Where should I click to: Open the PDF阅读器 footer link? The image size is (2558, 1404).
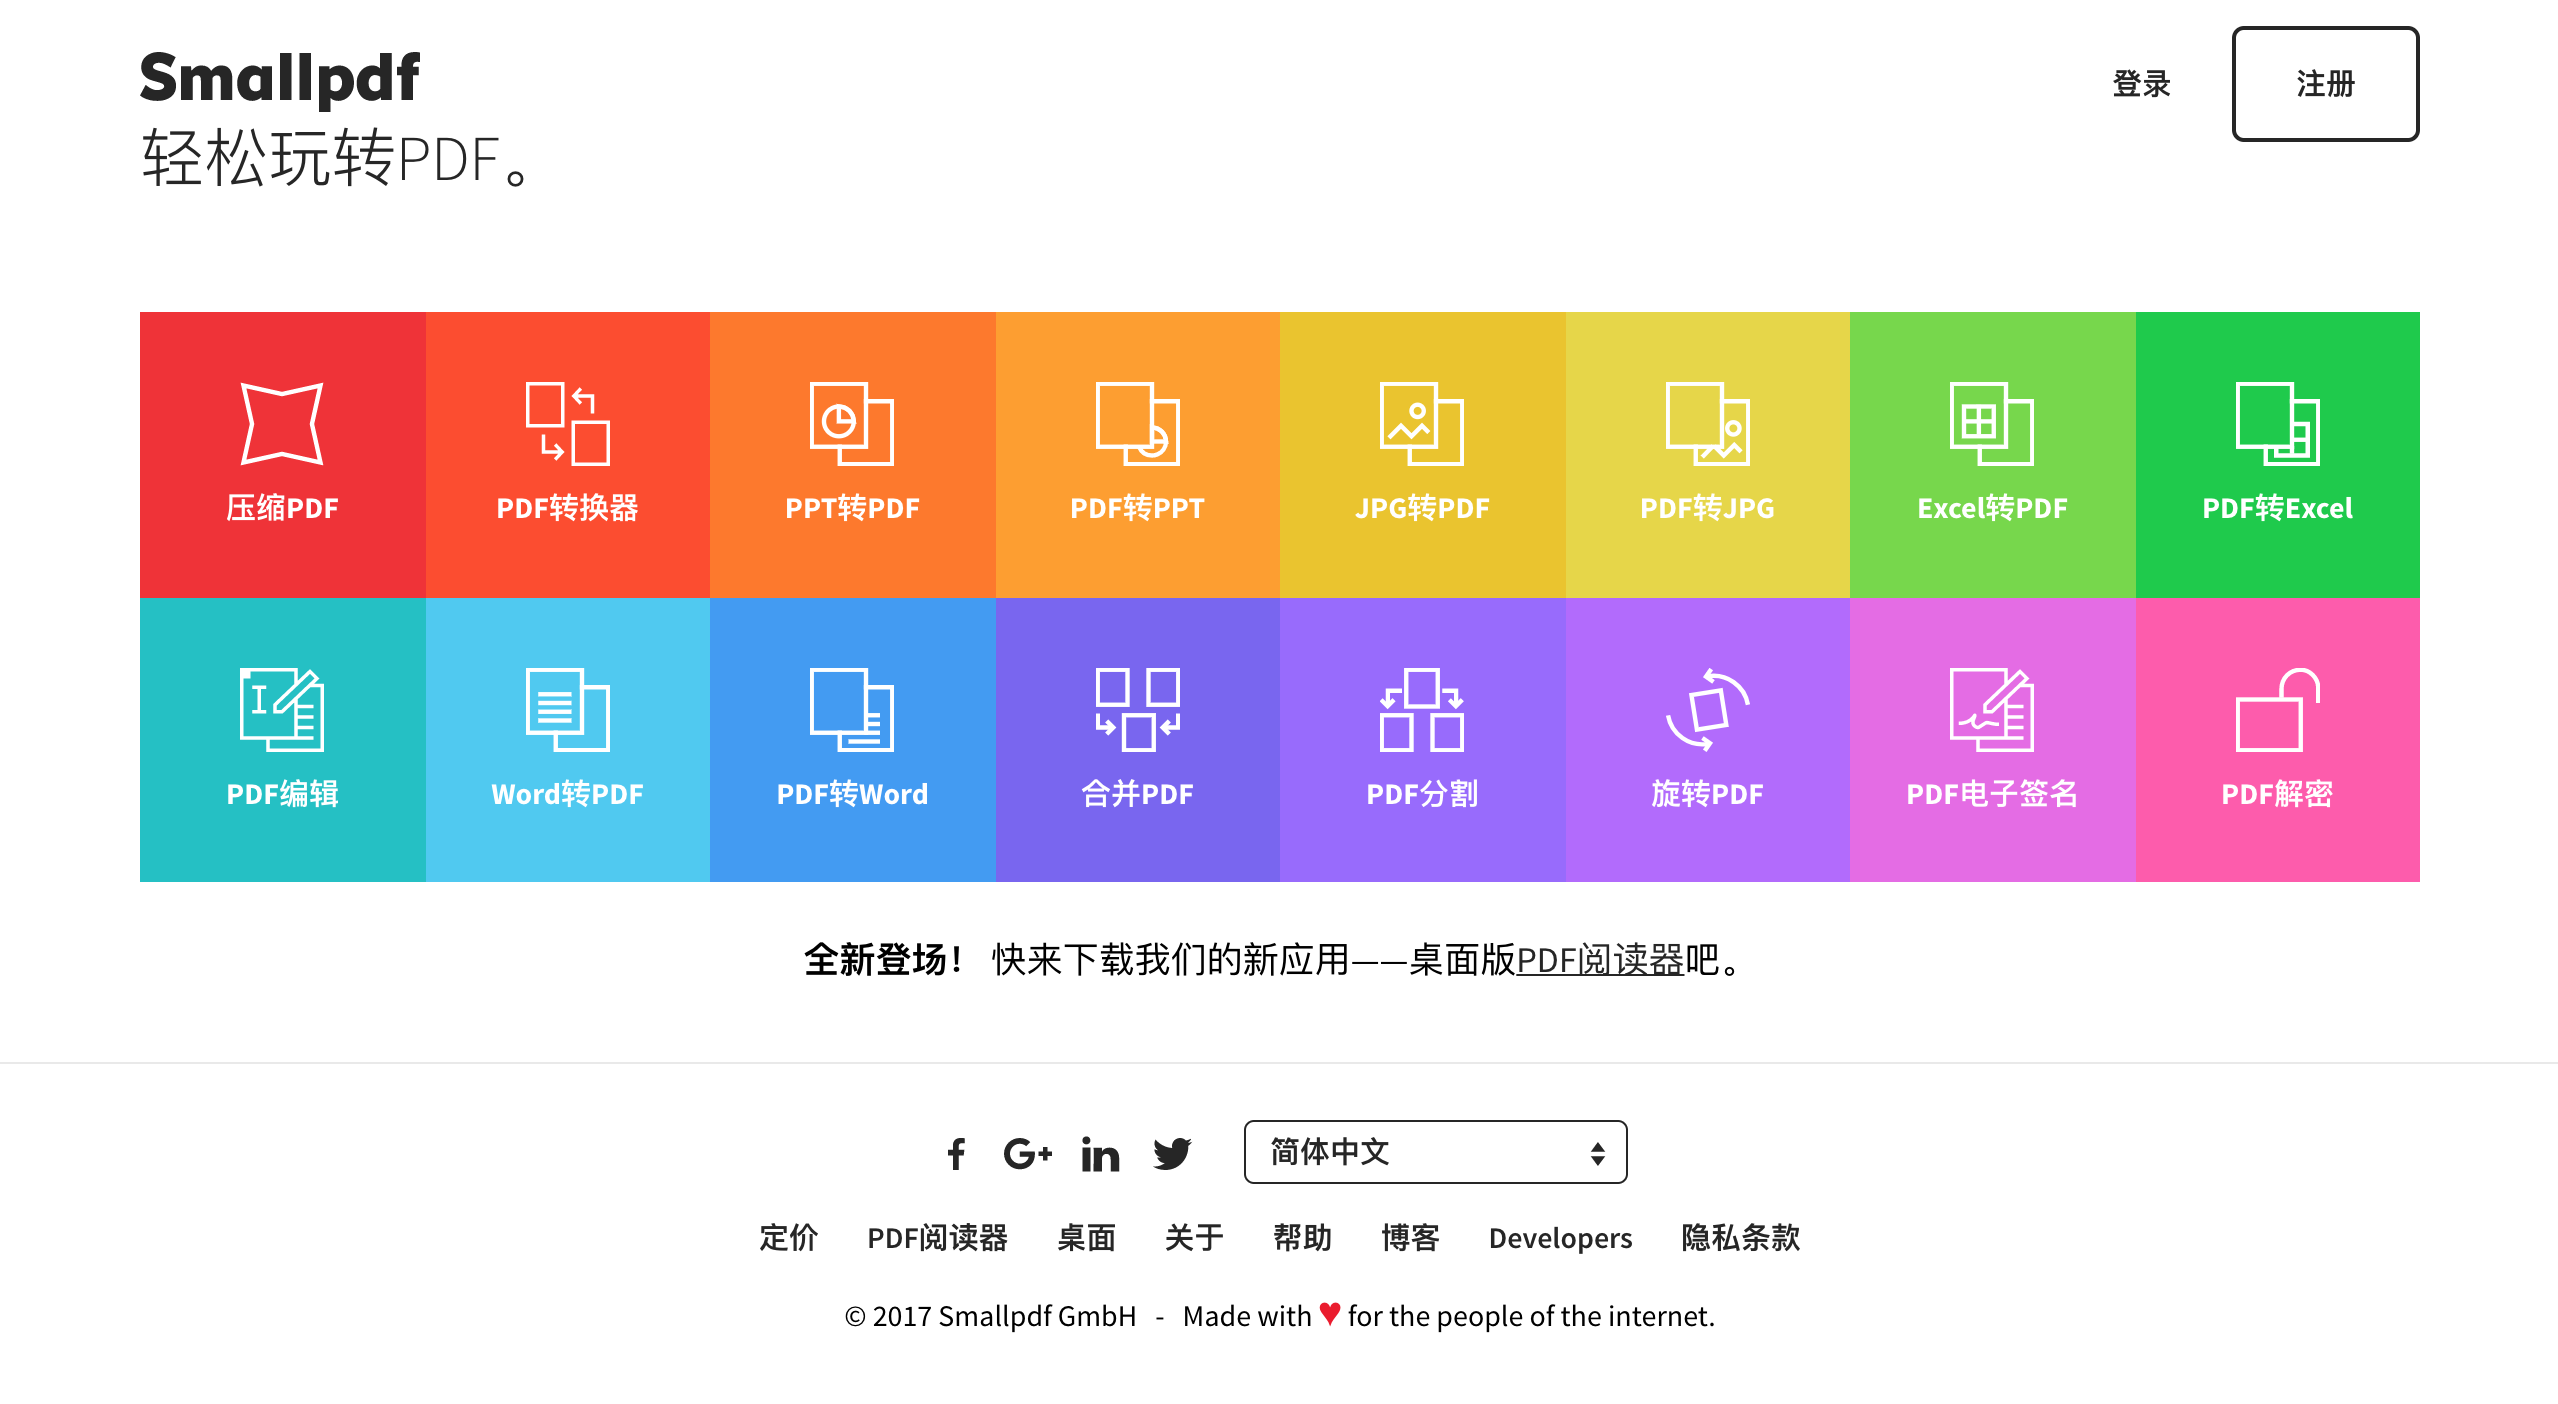(937, 1238)
